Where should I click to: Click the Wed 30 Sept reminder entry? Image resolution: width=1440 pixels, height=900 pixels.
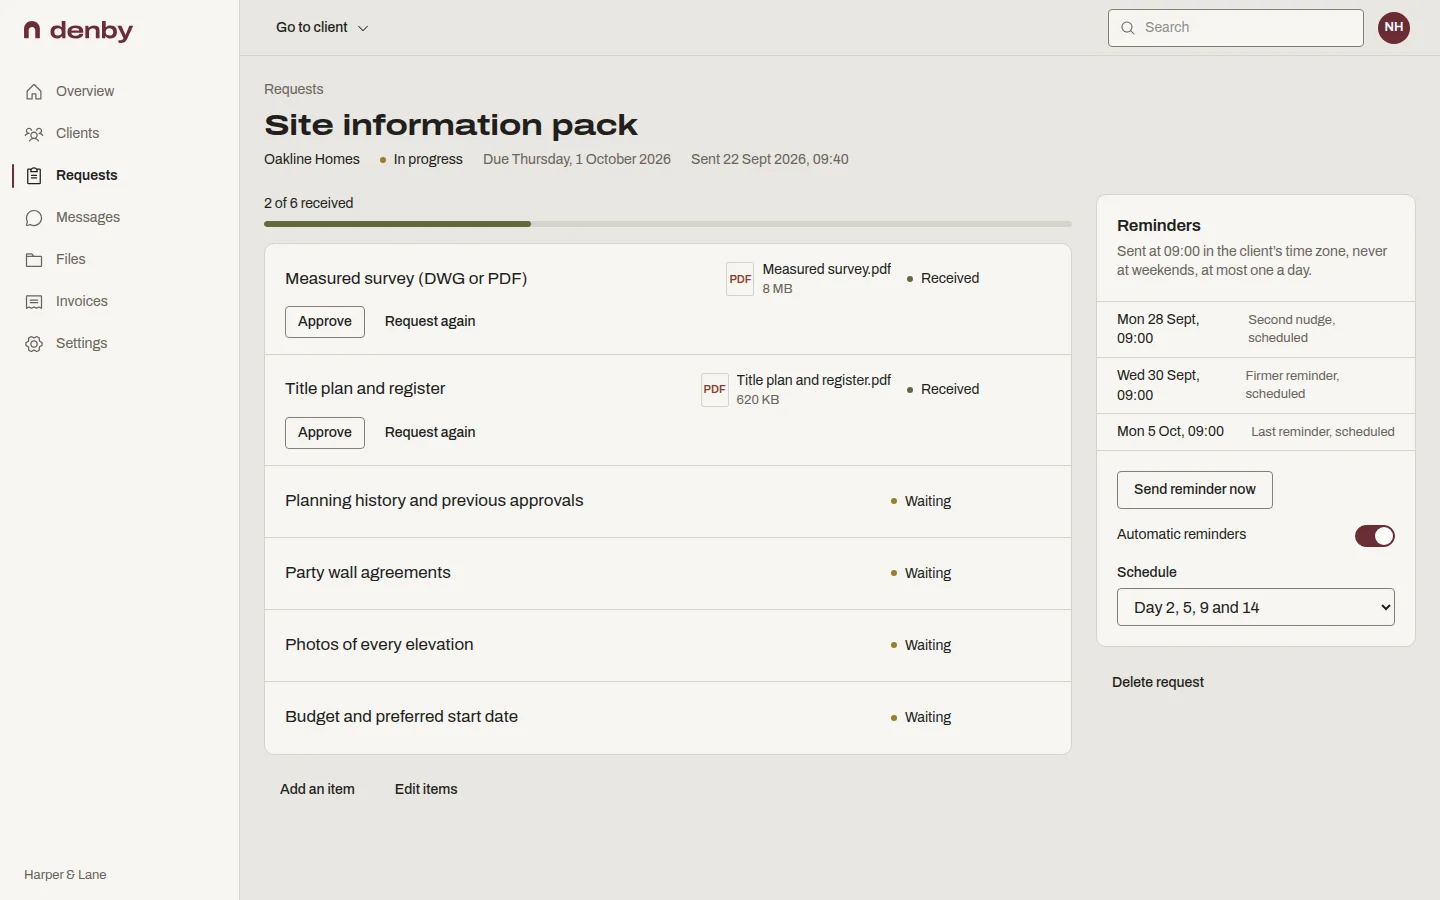(1256, 386)
